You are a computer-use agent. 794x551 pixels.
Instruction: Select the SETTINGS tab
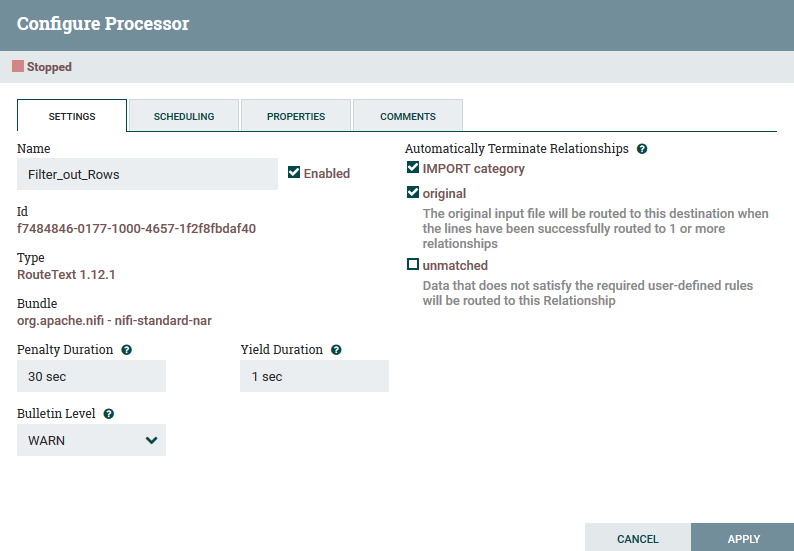click(72, 116)
